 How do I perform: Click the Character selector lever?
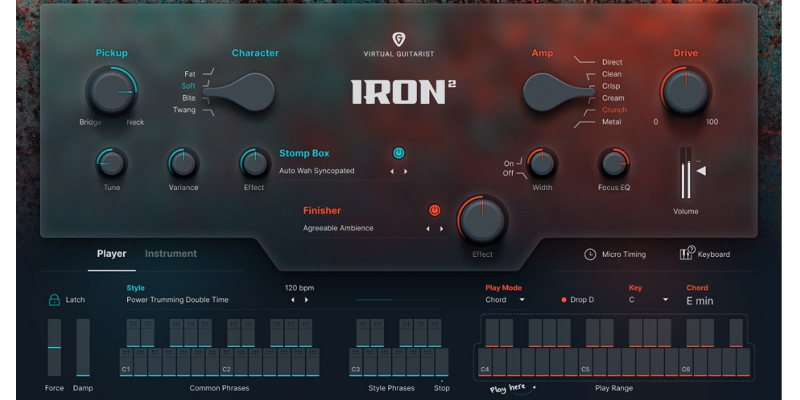tap(239, 92)
